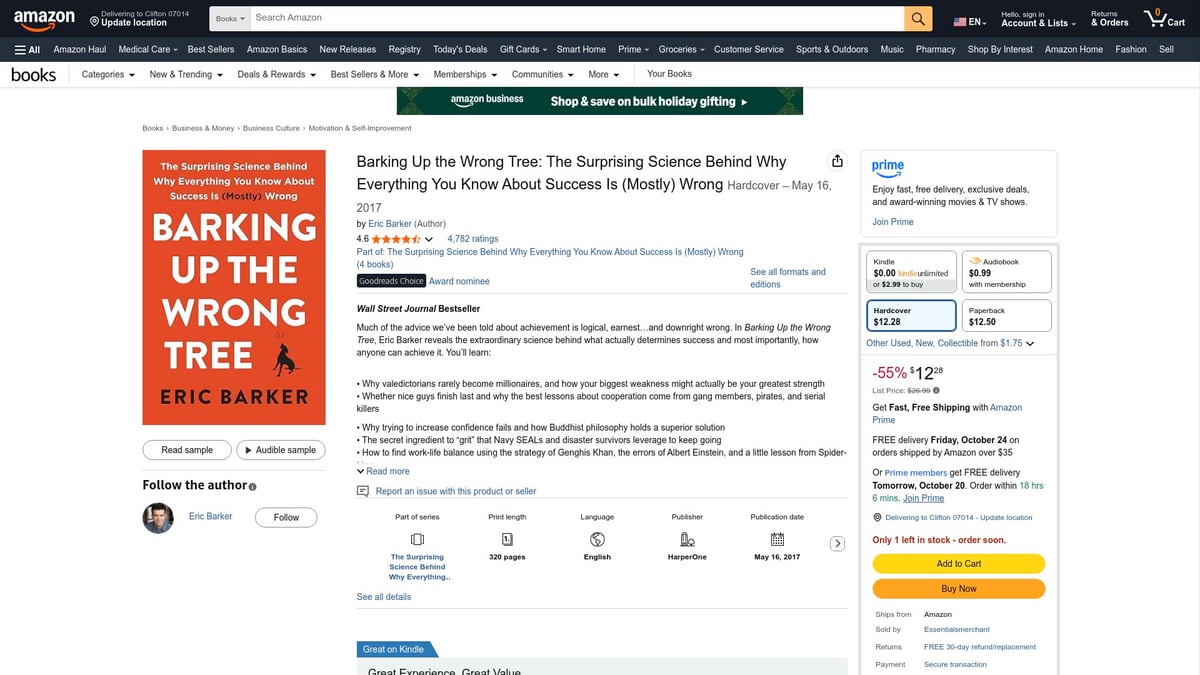The width and height of the screenshot is (1200, 675).
Task: Expand the star ratings dropdown chevron
Action: 429,240
